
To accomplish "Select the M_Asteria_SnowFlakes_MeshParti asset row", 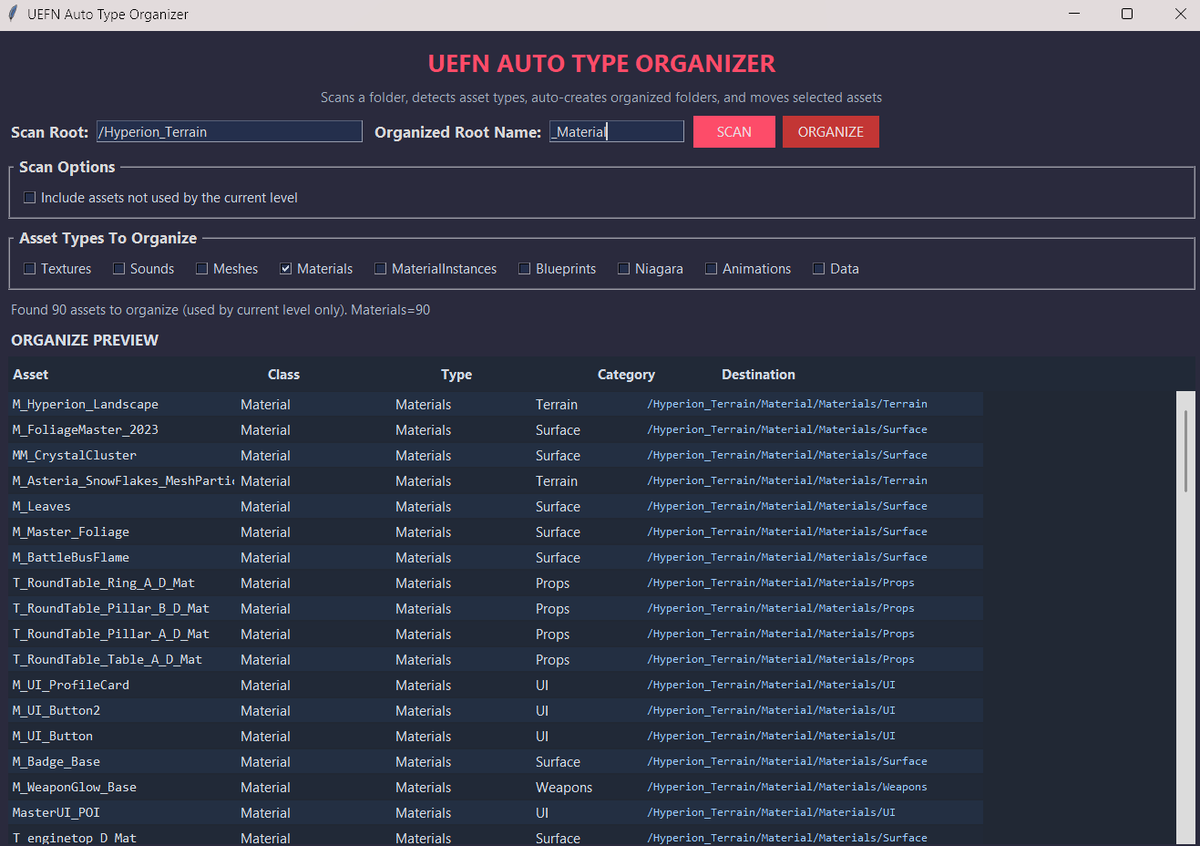I will click(496, 481).
